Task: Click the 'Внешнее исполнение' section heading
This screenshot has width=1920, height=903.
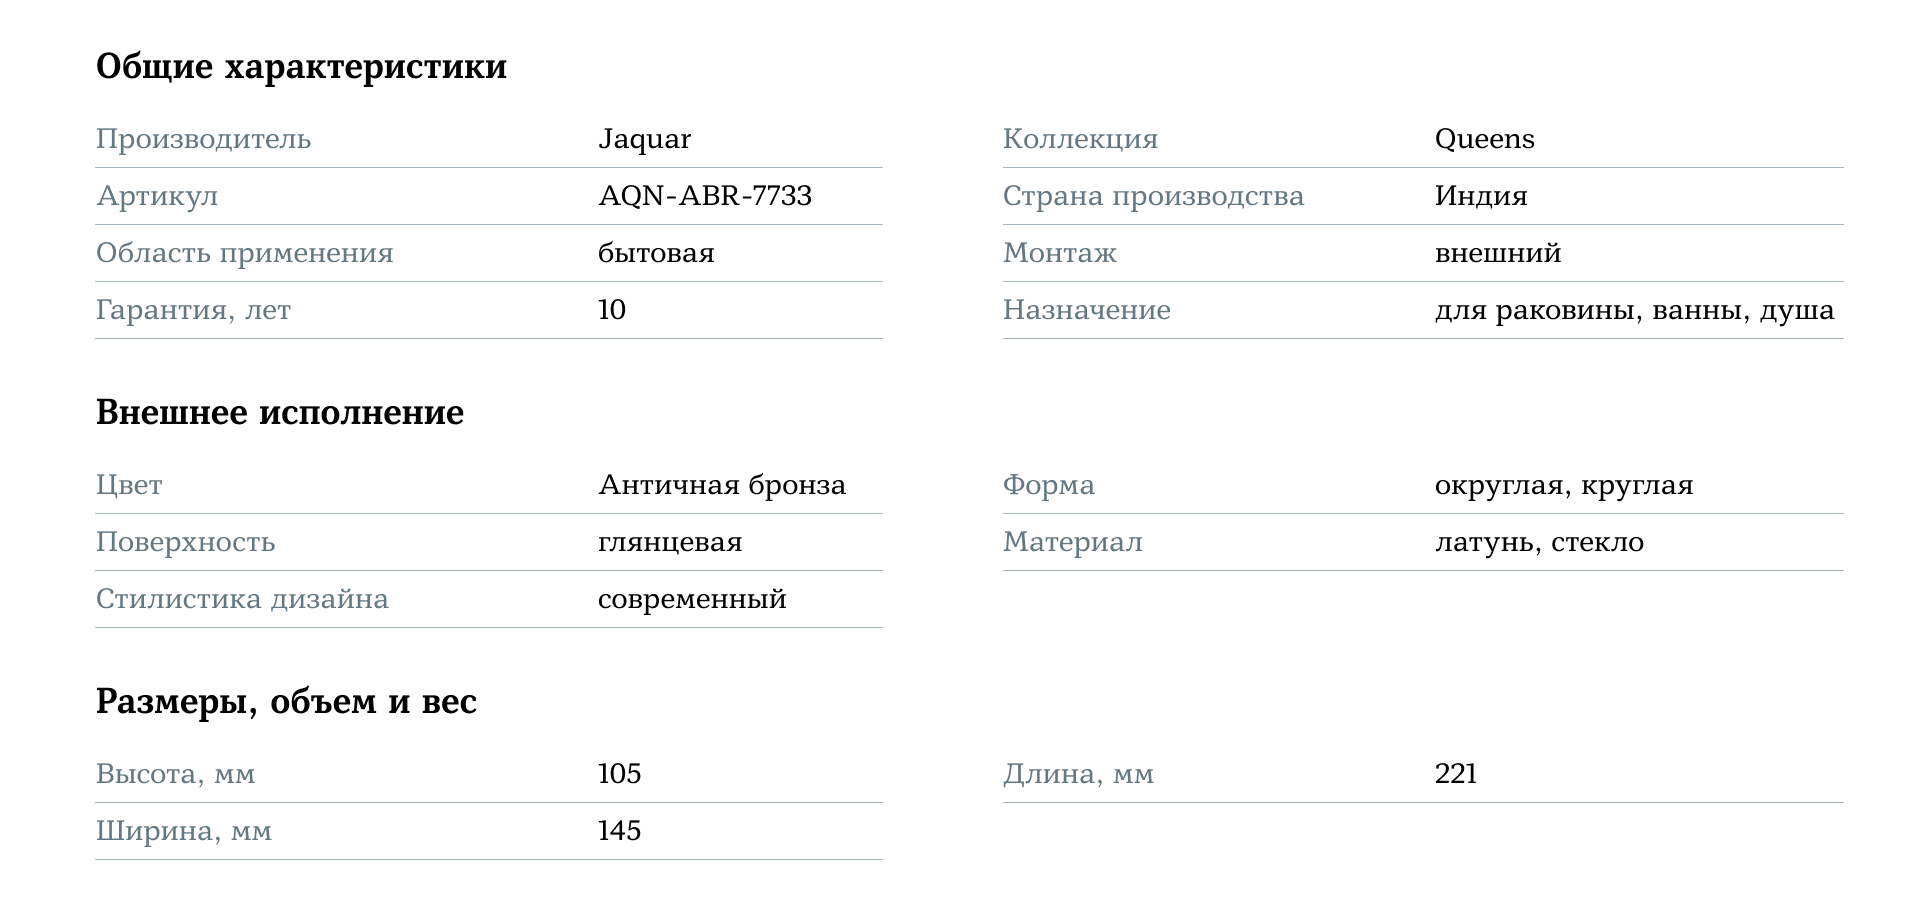Action: pos(280,413)
